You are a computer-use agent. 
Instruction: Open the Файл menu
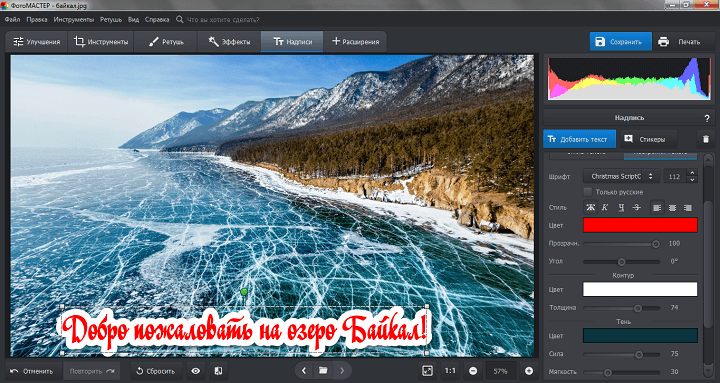tap(12, 19)
